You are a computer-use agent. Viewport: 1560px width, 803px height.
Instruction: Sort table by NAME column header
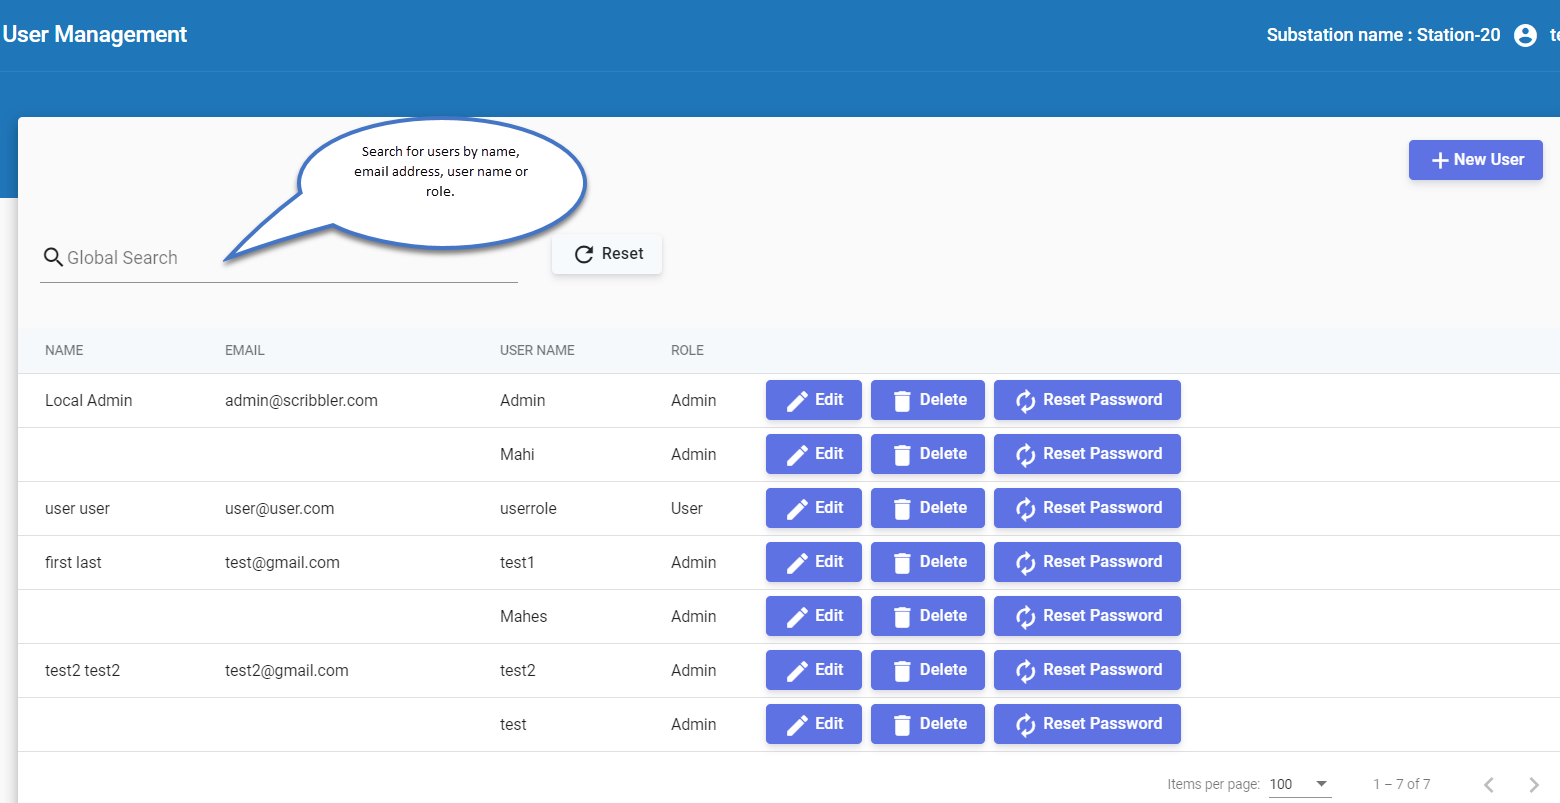coord(64,350)
